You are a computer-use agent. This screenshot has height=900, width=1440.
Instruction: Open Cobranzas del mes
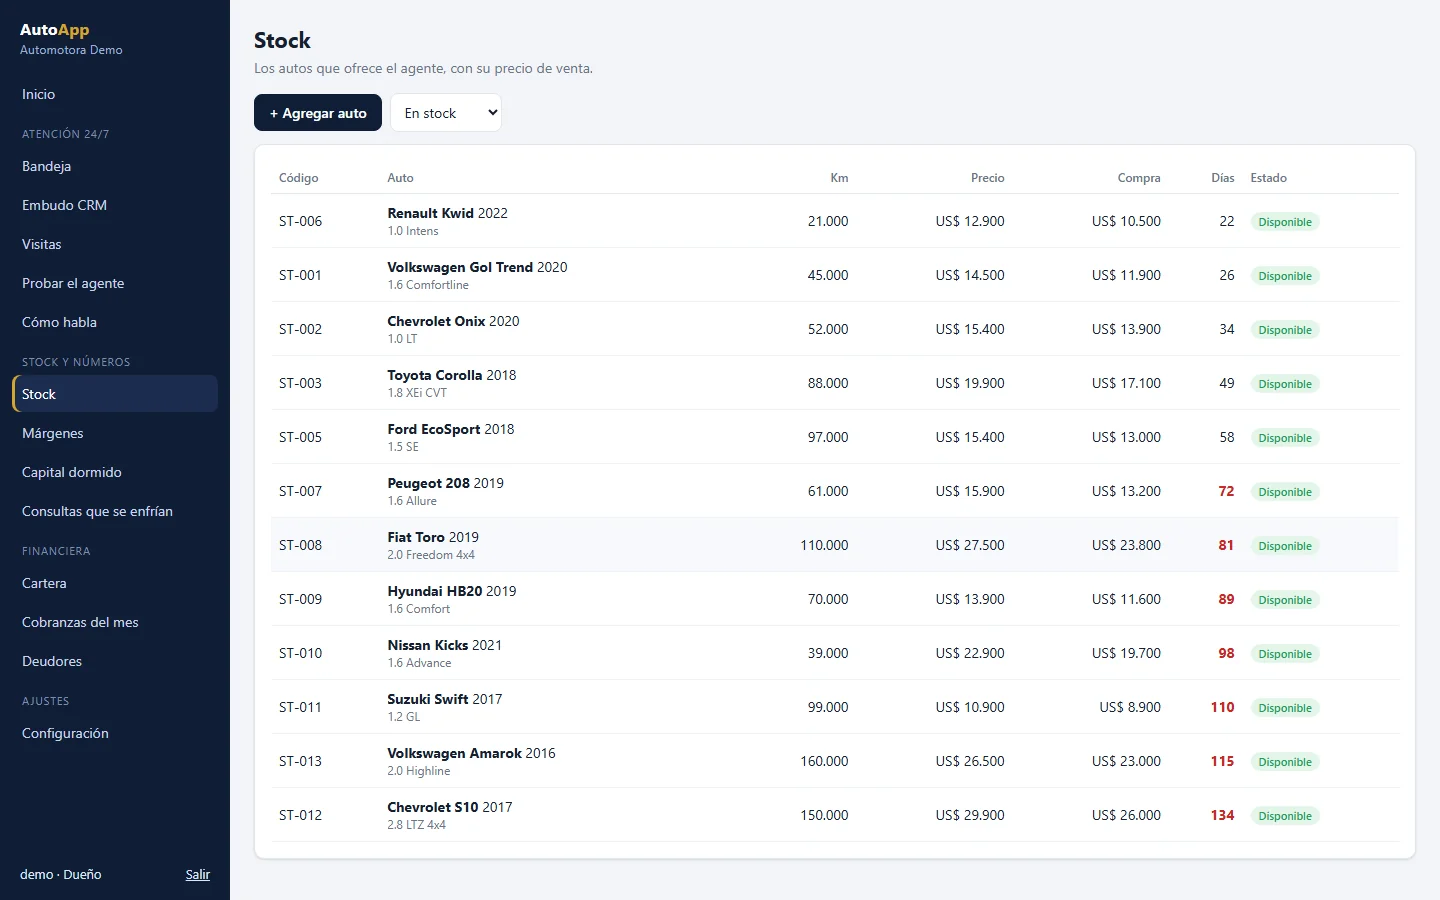coord(115,622)
